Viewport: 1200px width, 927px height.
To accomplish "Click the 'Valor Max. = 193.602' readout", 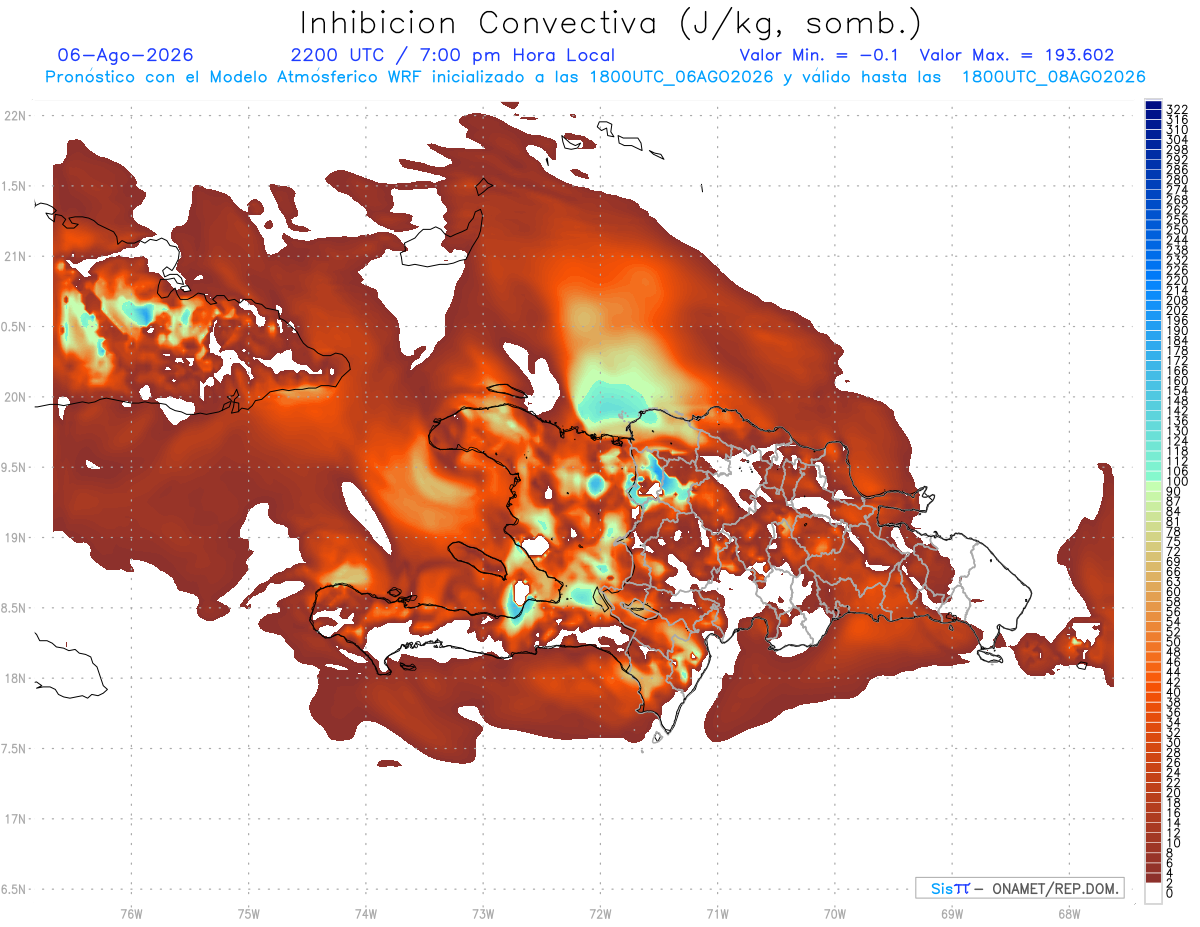I will (x=1017, y=55).
